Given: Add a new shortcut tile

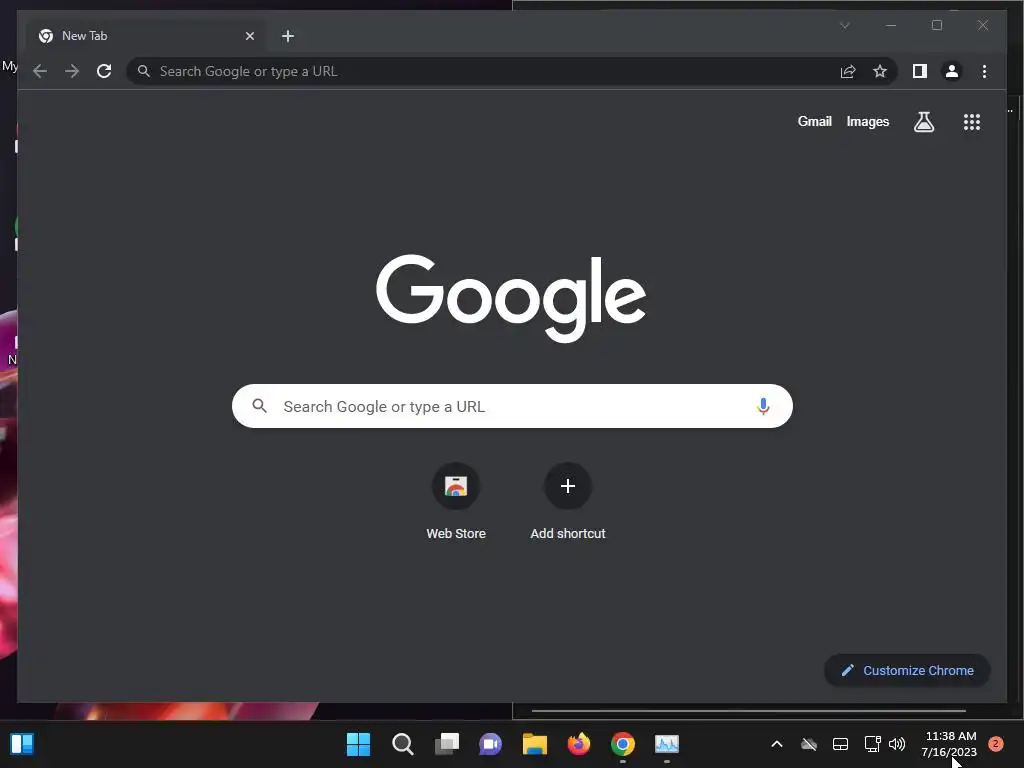Looking at the screenshot, I should 568,502.
